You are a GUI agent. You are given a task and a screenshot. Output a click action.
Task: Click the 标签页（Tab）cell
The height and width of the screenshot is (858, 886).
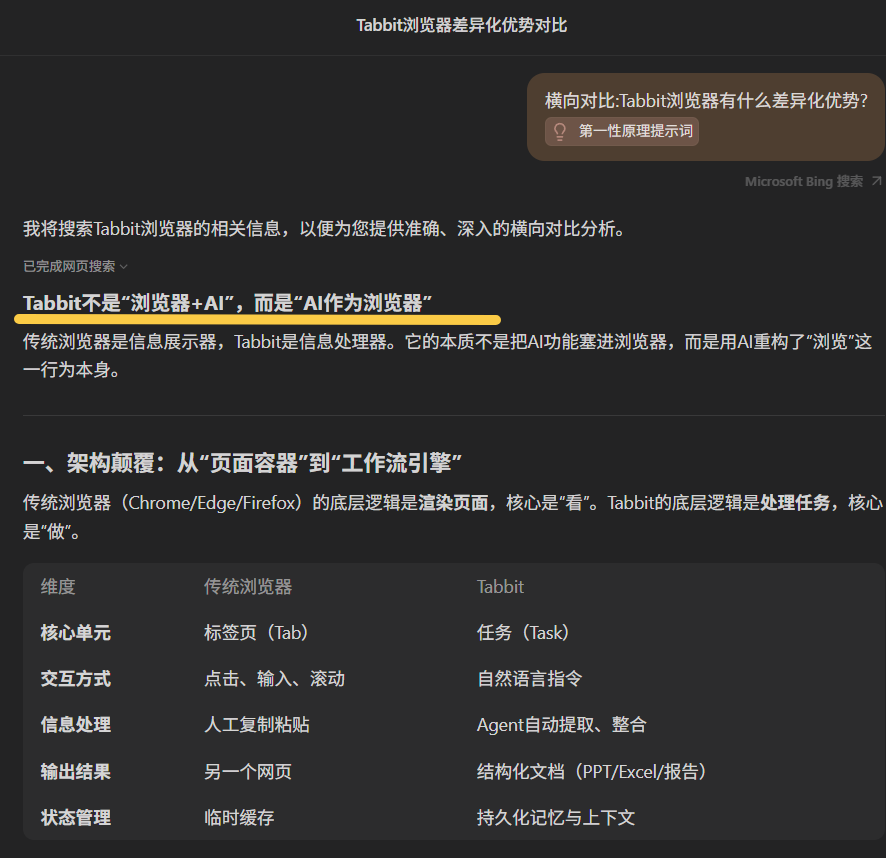point(257,632)
